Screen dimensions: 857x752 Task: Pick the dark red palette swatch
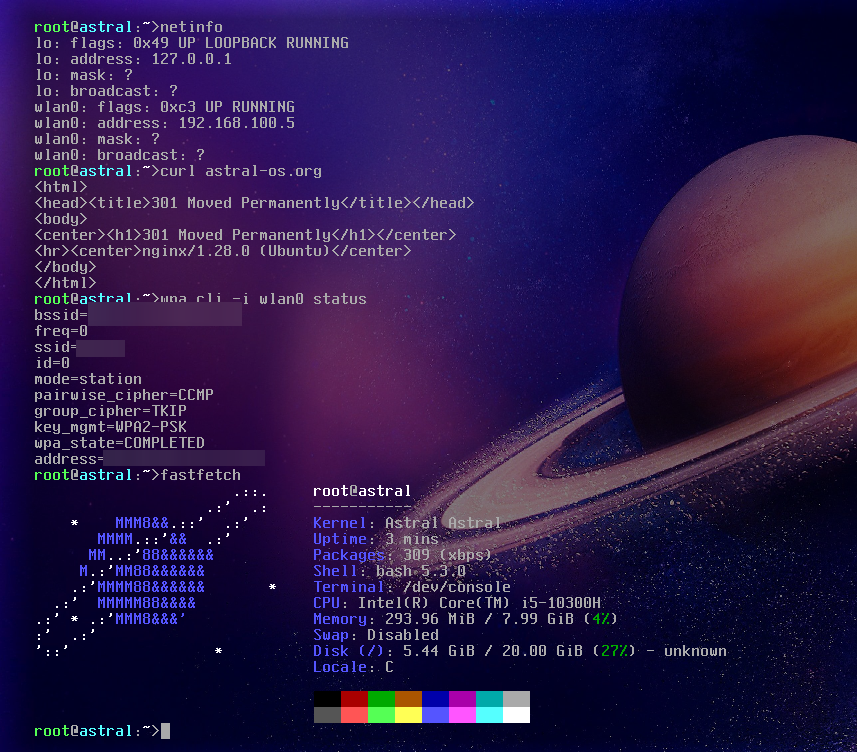pos(354,699)
